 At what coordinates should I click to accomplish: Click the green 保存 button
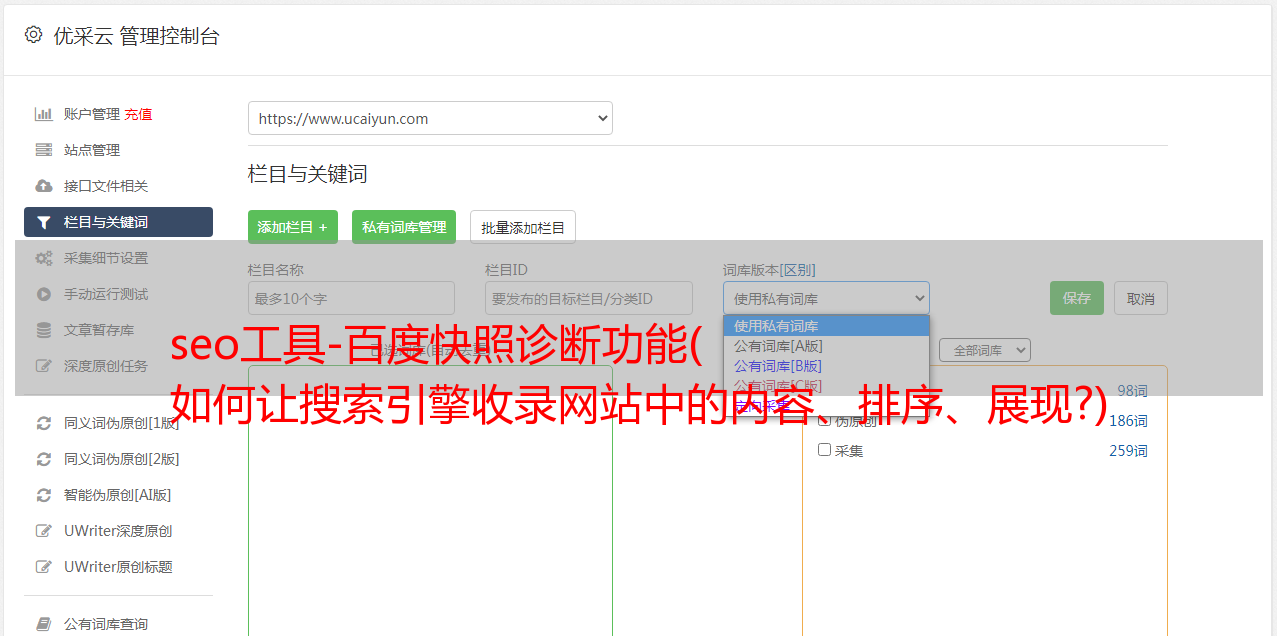(1077, 298)
